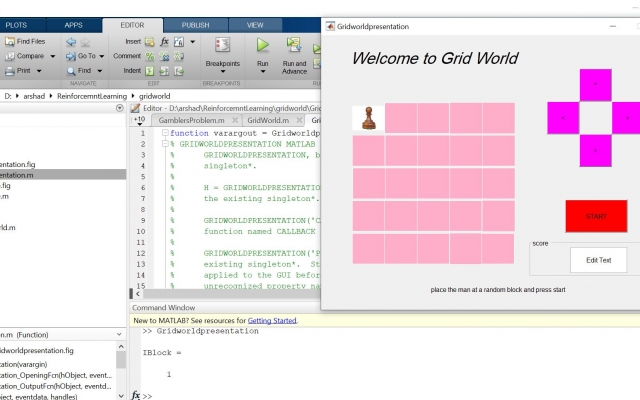
Task: Click the Print icon
Action: [x=10, y=71]
